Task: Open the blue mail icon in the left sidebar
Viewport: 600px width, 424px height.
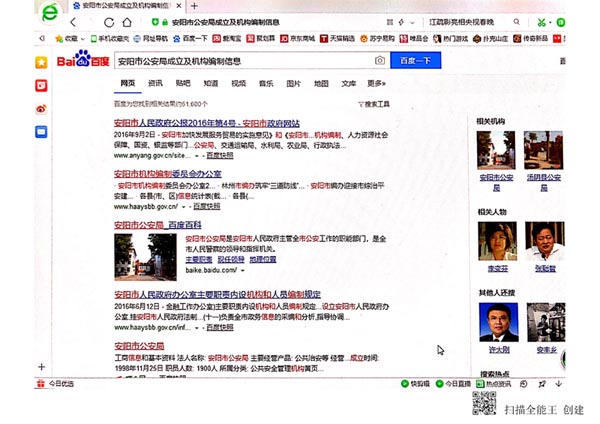Action: pos(41,131)
